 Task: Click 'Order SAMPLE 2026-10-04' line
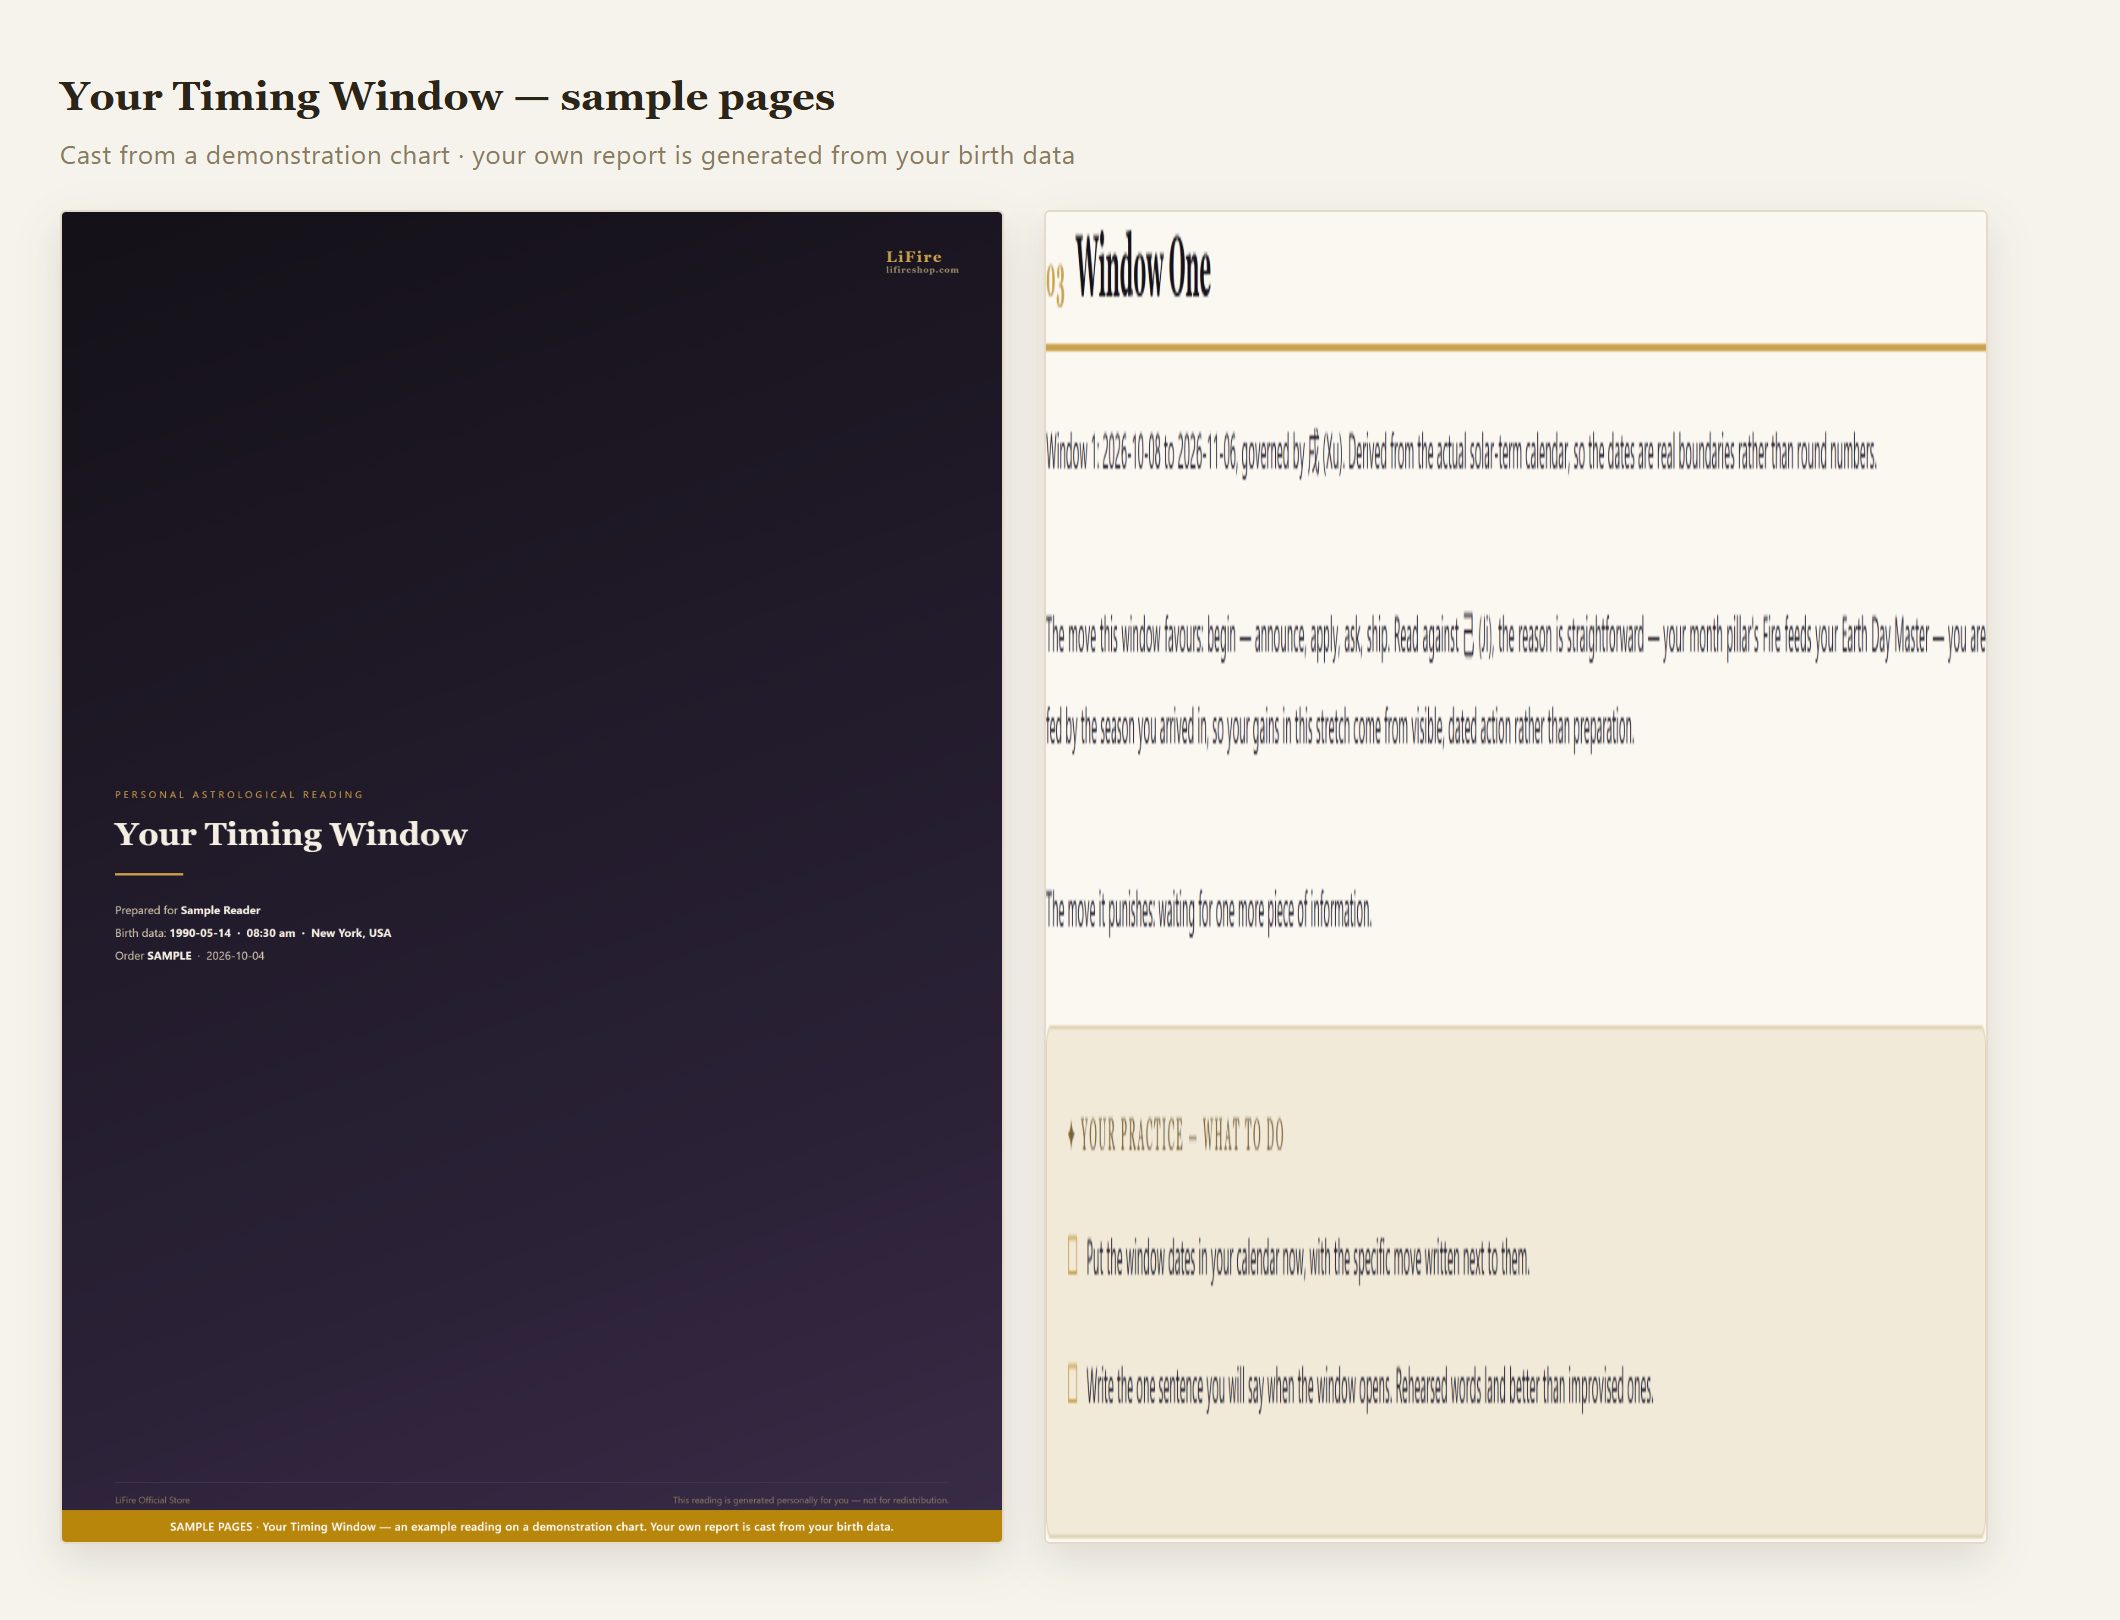pyautogui.click(x=190, y=956)
